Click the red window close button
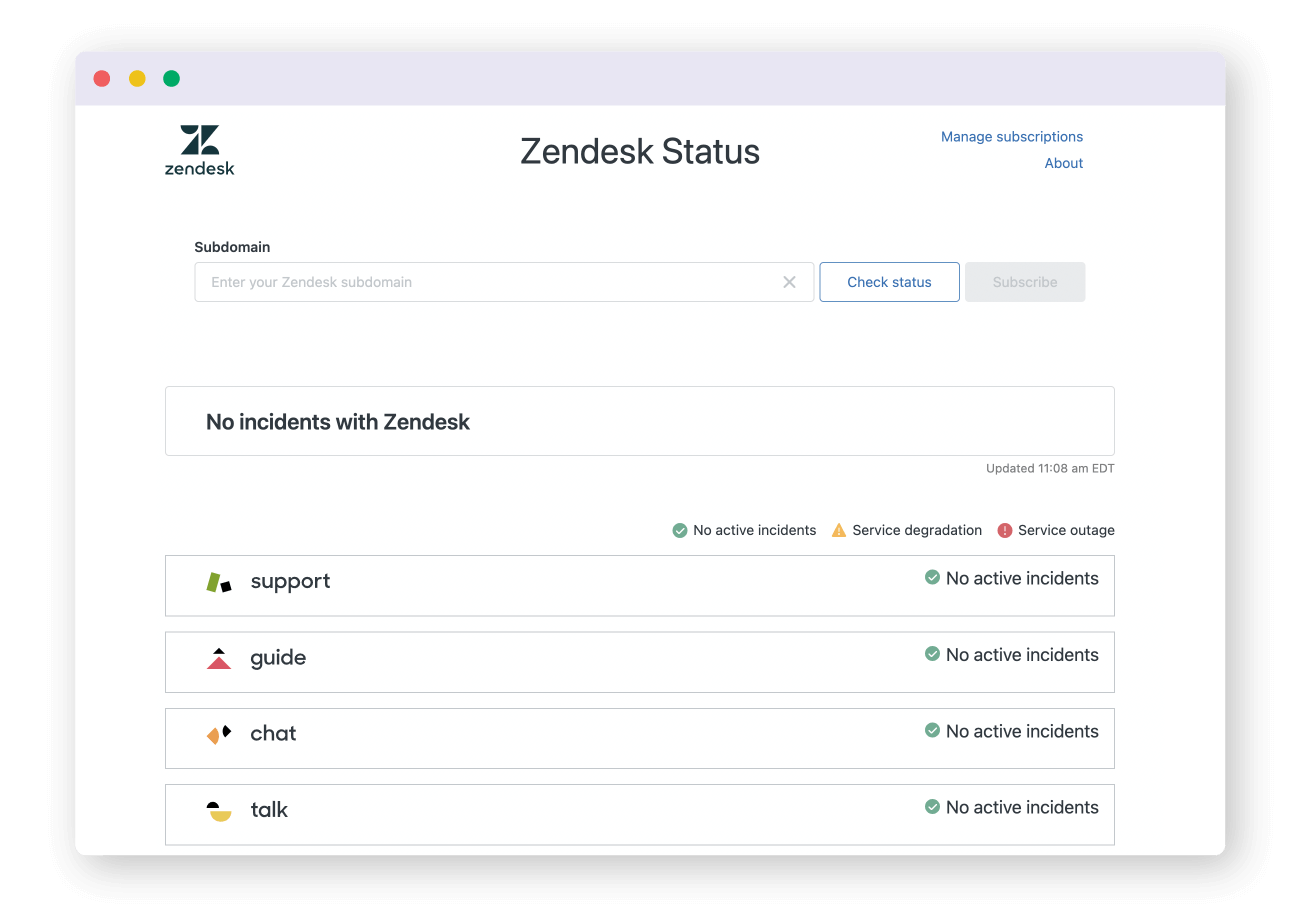The image size is (1303, 921). pyautogui.click(x=102, y=79)
